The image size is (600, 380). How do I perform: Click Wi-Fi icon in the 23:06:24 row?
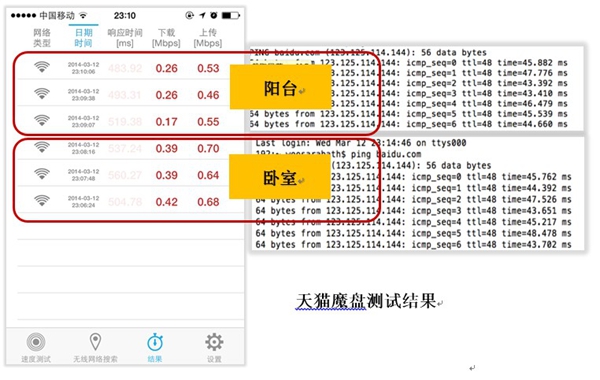[x=42, y=201]
